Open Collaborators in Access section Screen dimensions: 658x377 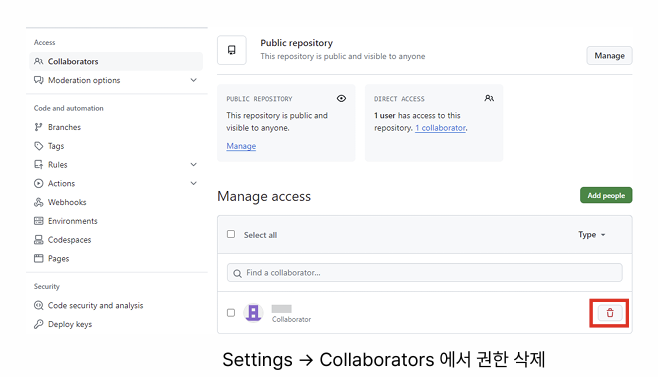point(116,61)
